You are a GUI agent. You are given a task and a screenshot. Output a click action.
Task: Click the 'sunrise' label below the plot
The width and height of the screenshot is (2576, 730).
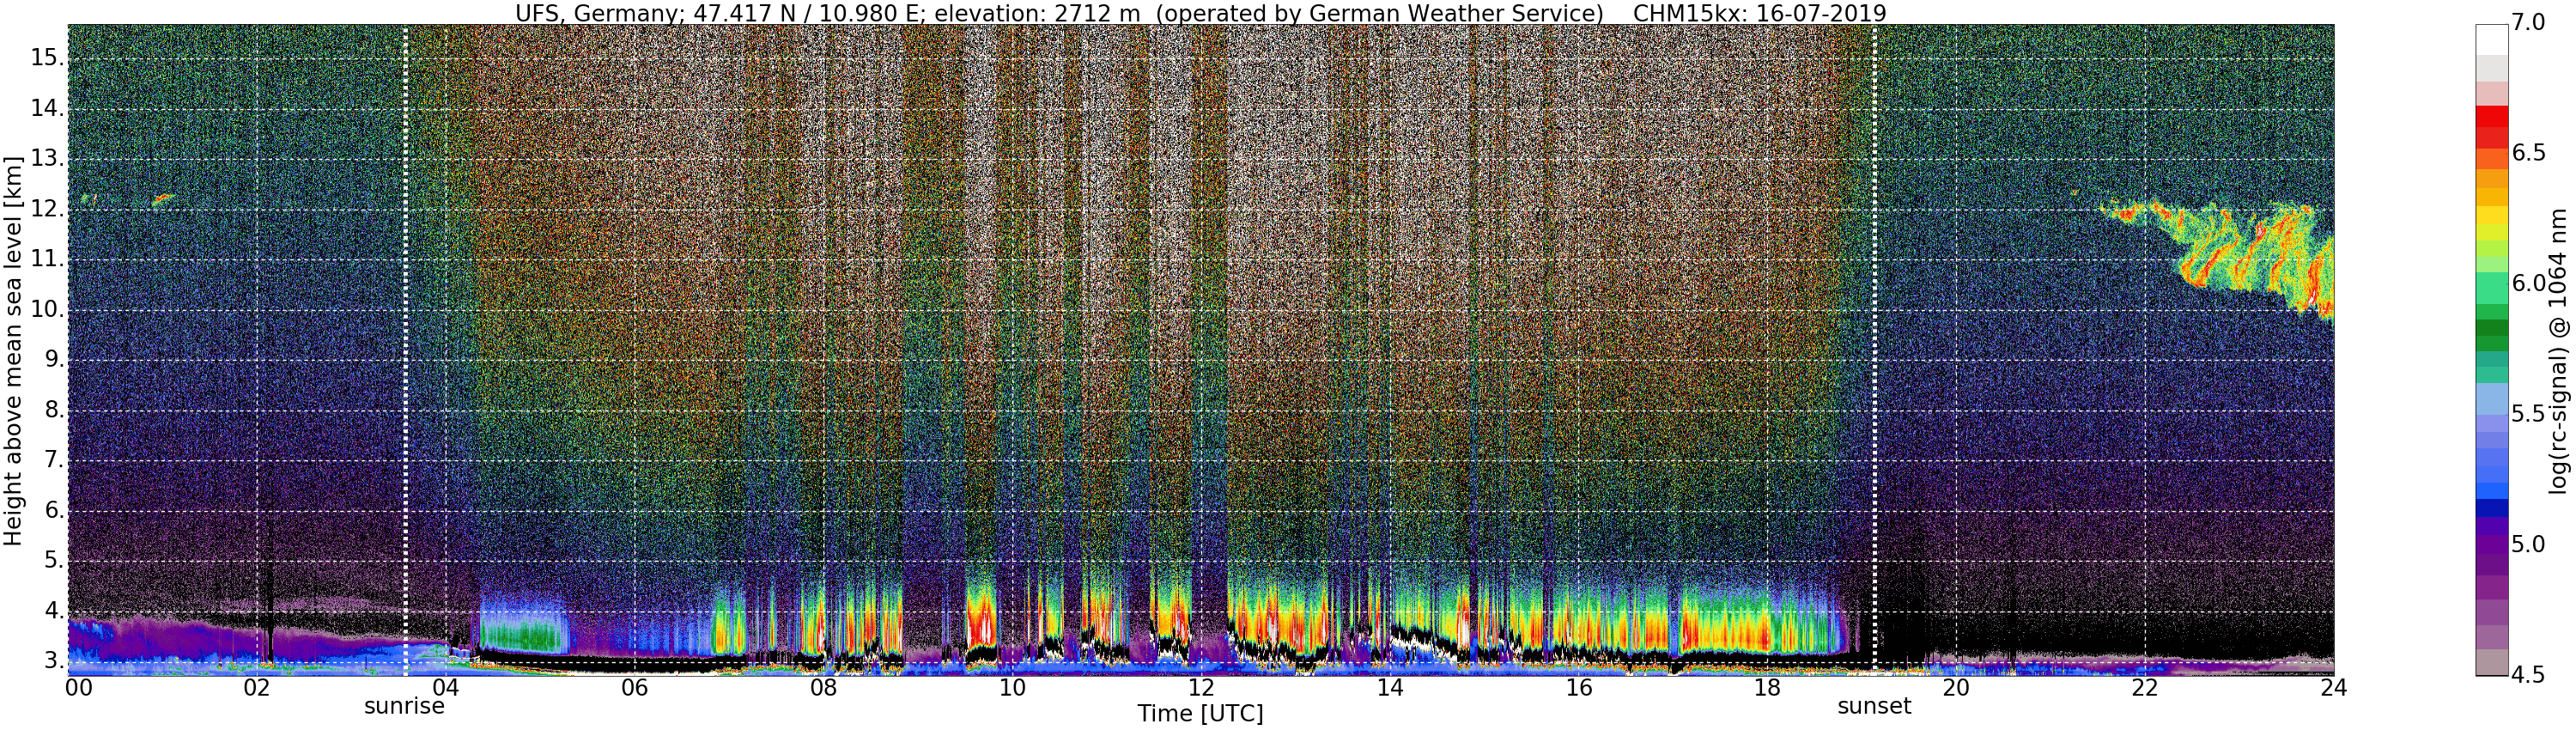(404, 706)
